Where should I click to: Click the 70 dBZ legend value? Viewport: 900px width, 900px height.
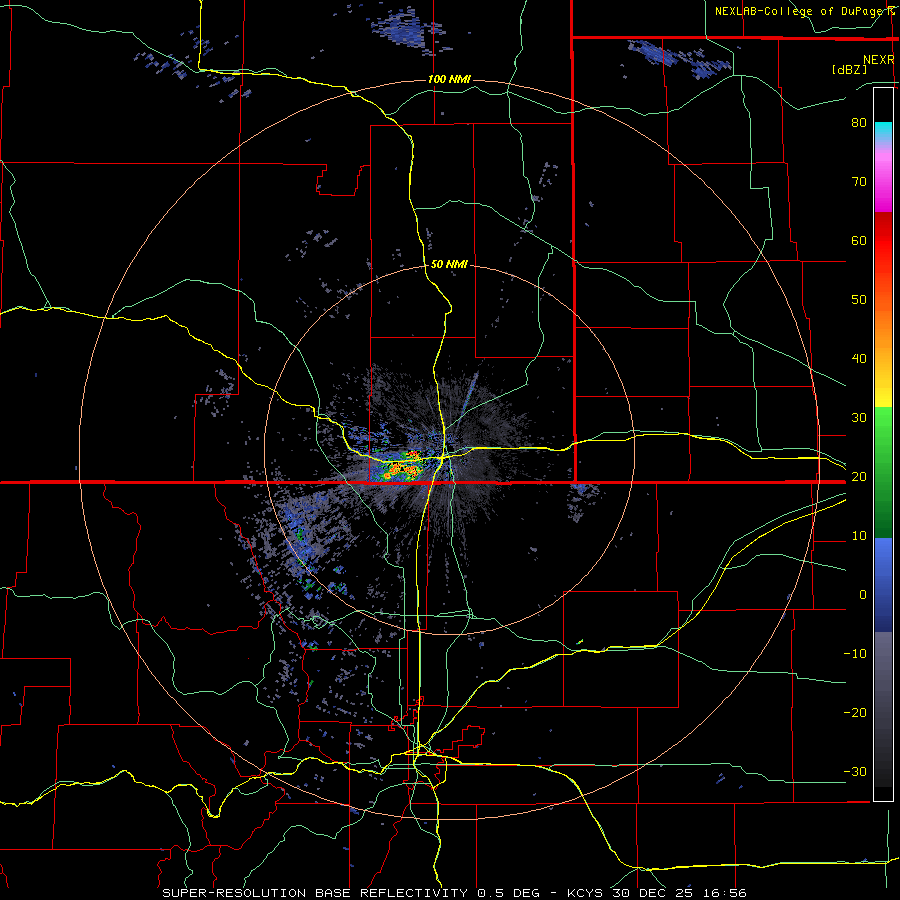(859, 181)
